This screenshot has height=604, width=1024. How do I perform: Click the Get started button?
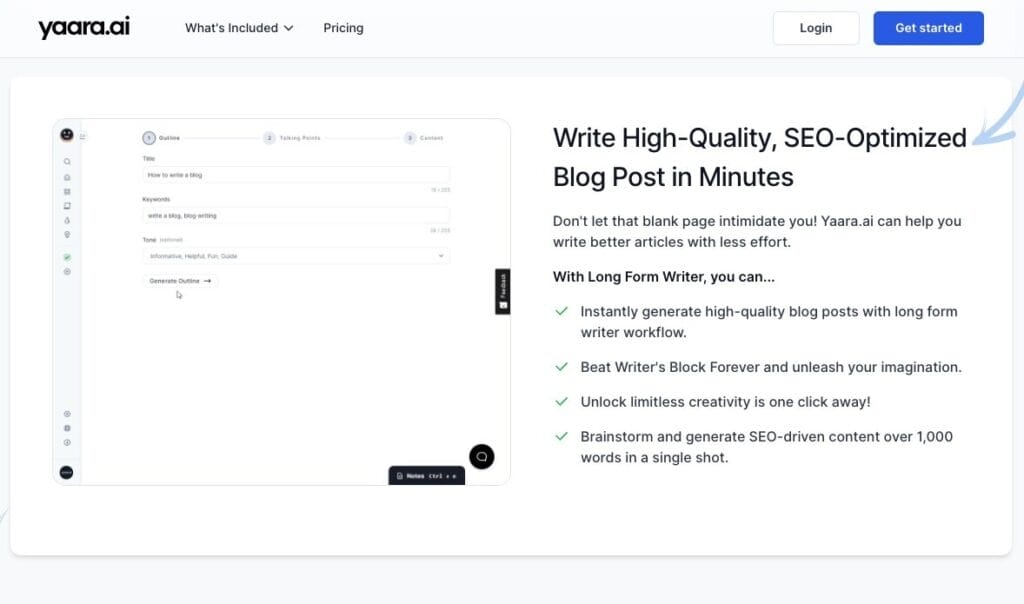tap(928, 28)
